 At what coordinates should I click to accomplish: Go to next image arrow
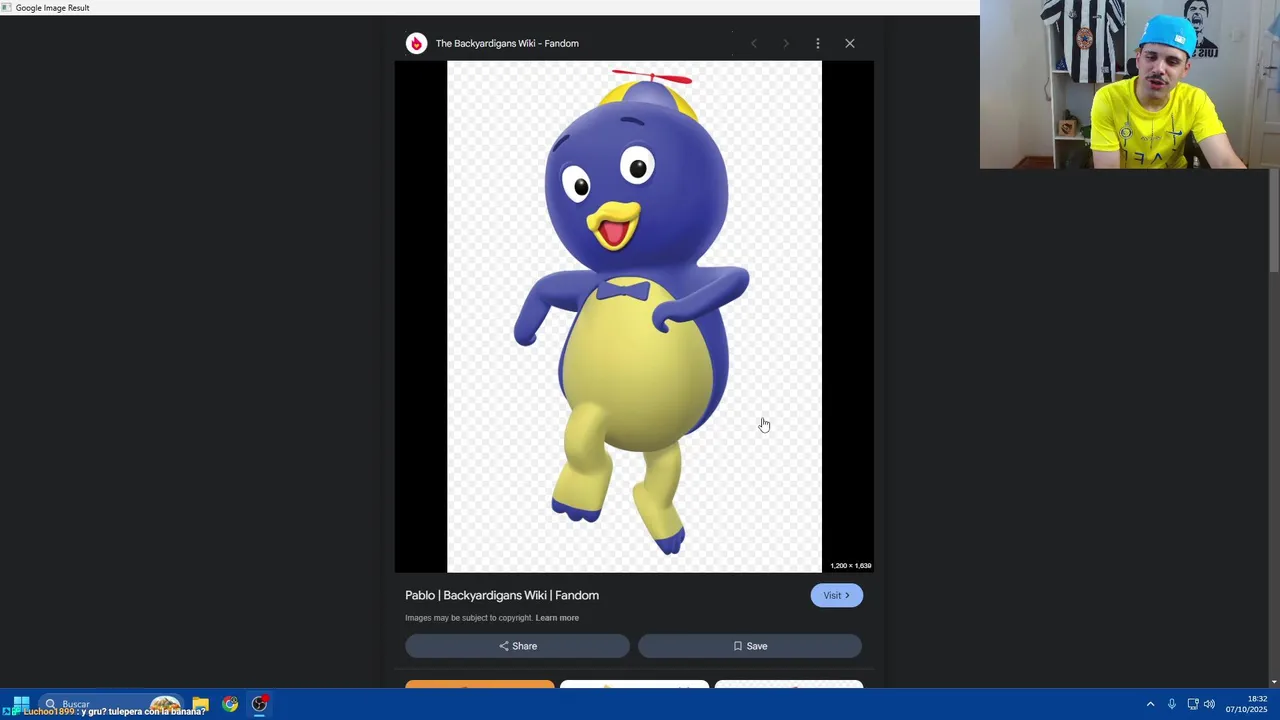(x=786, y=43)
